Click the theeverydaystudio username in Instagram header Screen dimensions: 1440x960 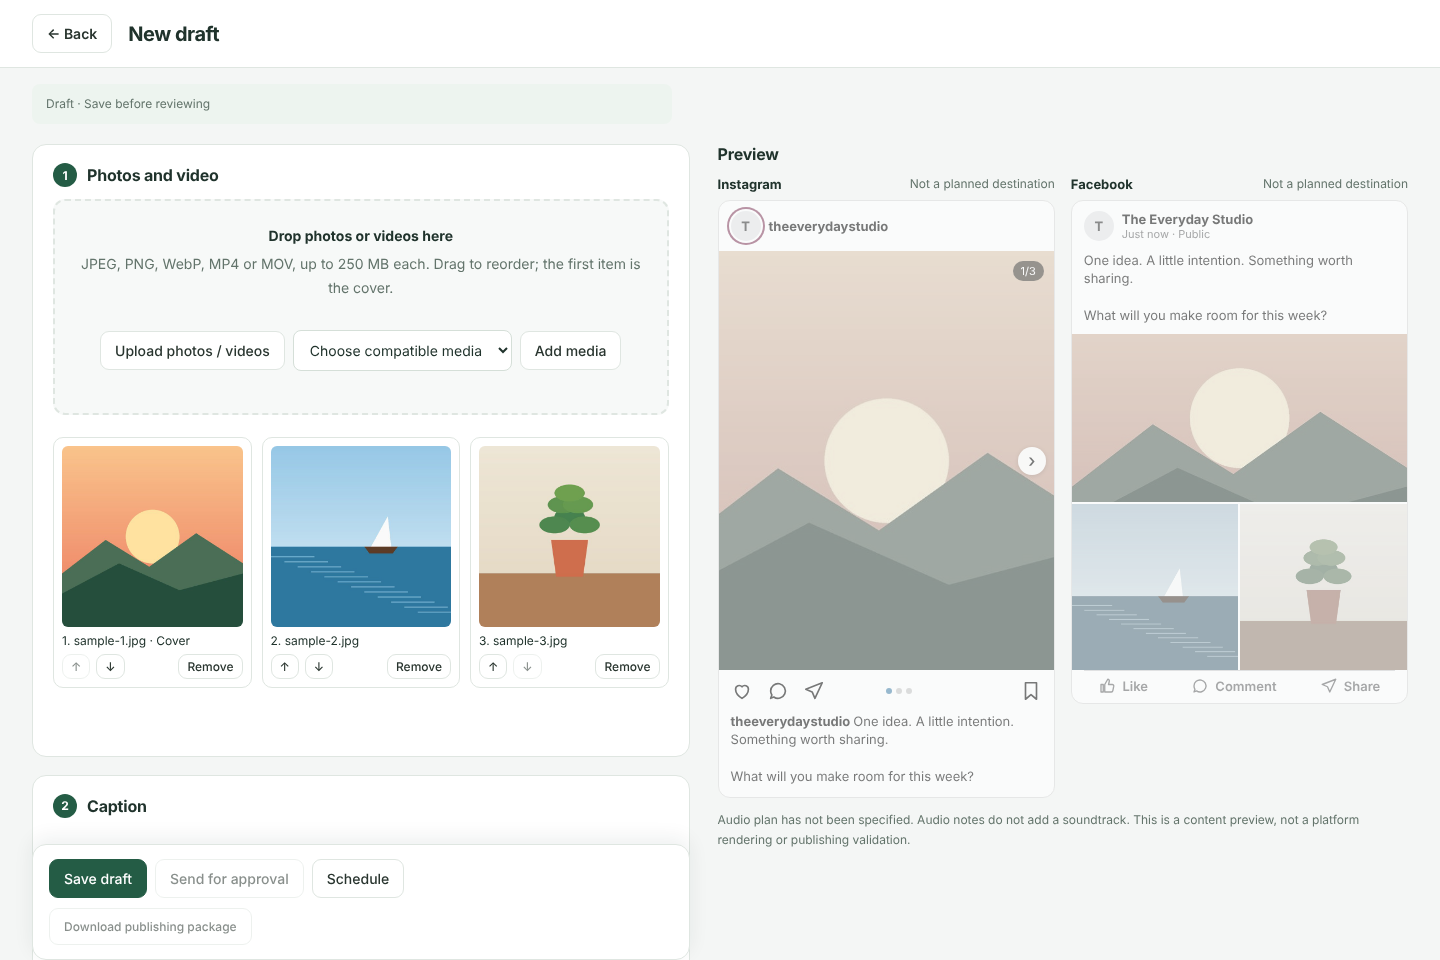coord(828,227)
